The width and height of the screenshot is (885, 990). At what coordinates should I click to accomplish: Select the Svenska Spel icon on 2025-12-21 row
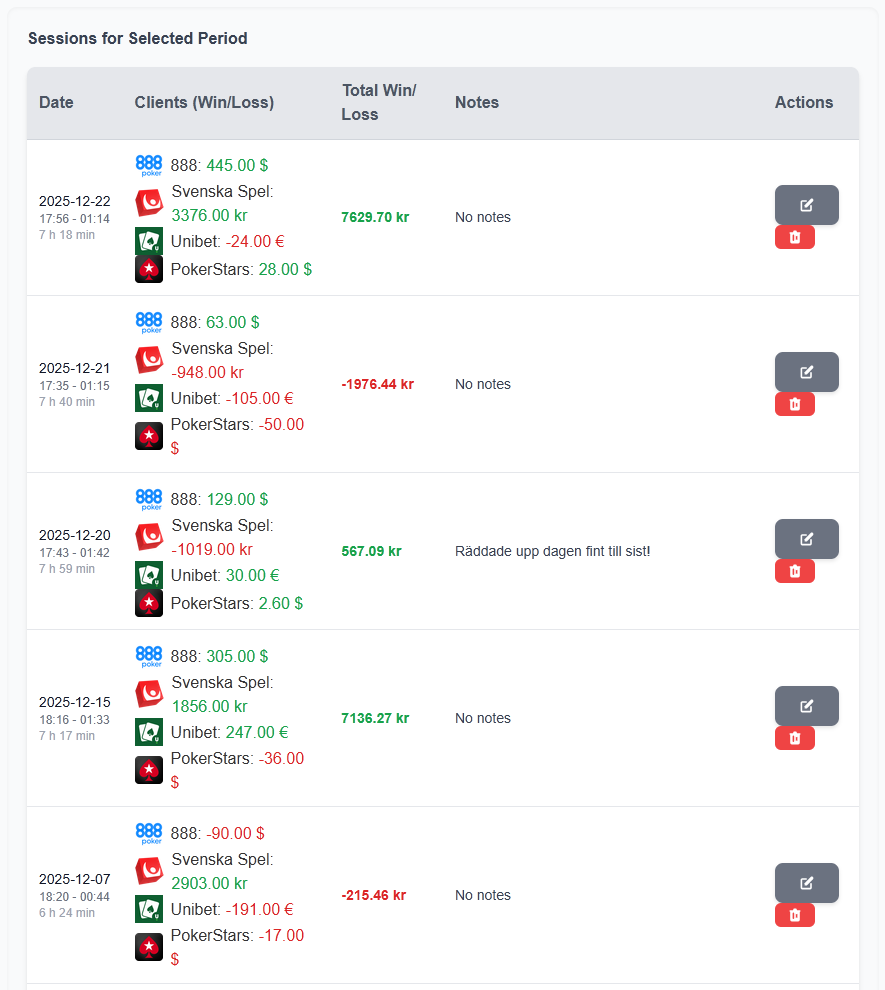[149, 360]
